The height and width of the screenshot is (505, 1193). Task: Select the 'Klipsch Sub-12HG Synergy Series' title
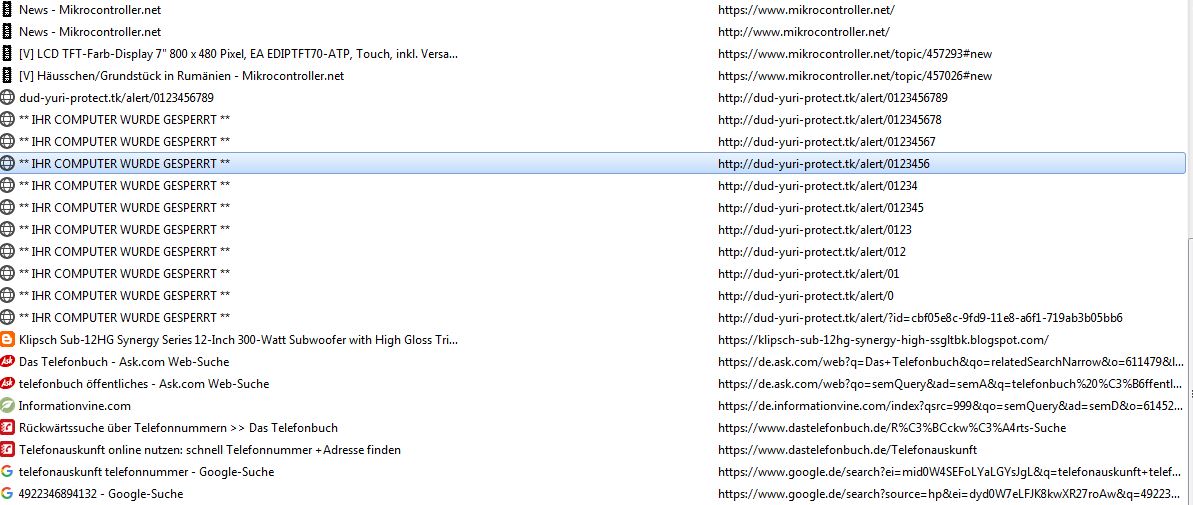[x=238, y=340]
